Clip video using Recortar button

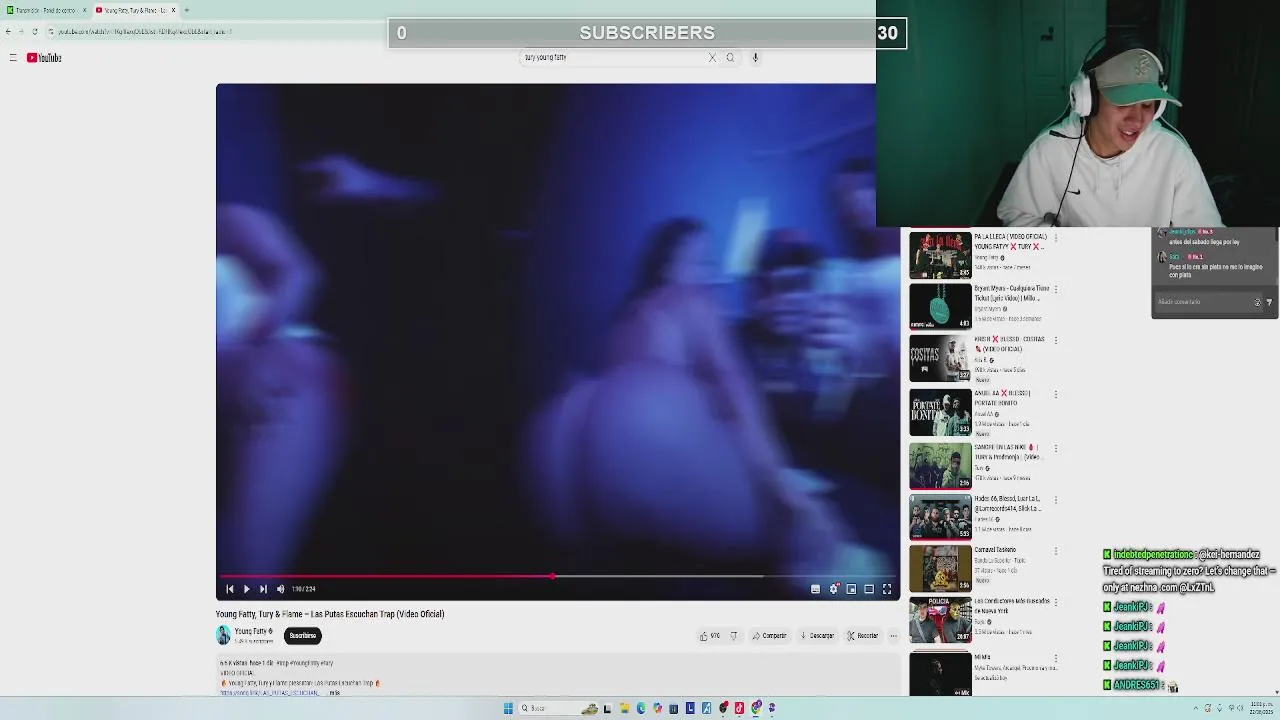(x=862, y=636)
